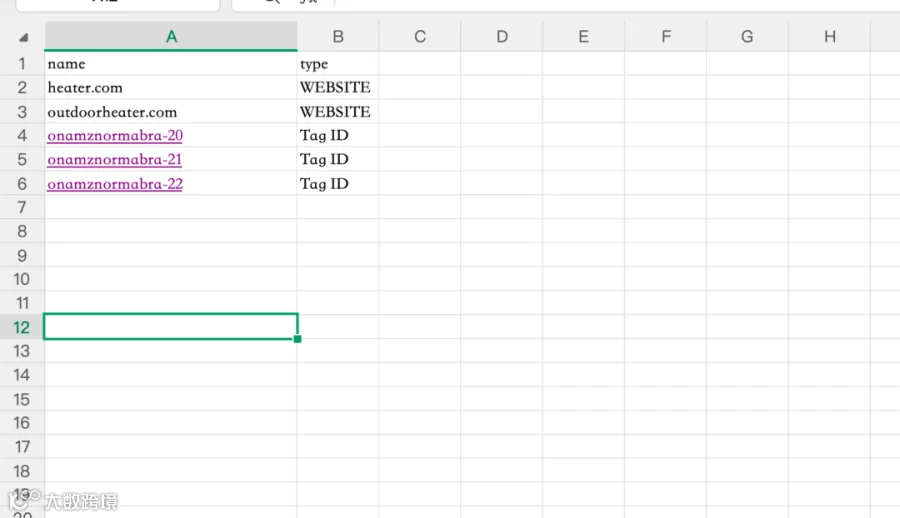Click the fill handle of selected cell

click(297, 339)
